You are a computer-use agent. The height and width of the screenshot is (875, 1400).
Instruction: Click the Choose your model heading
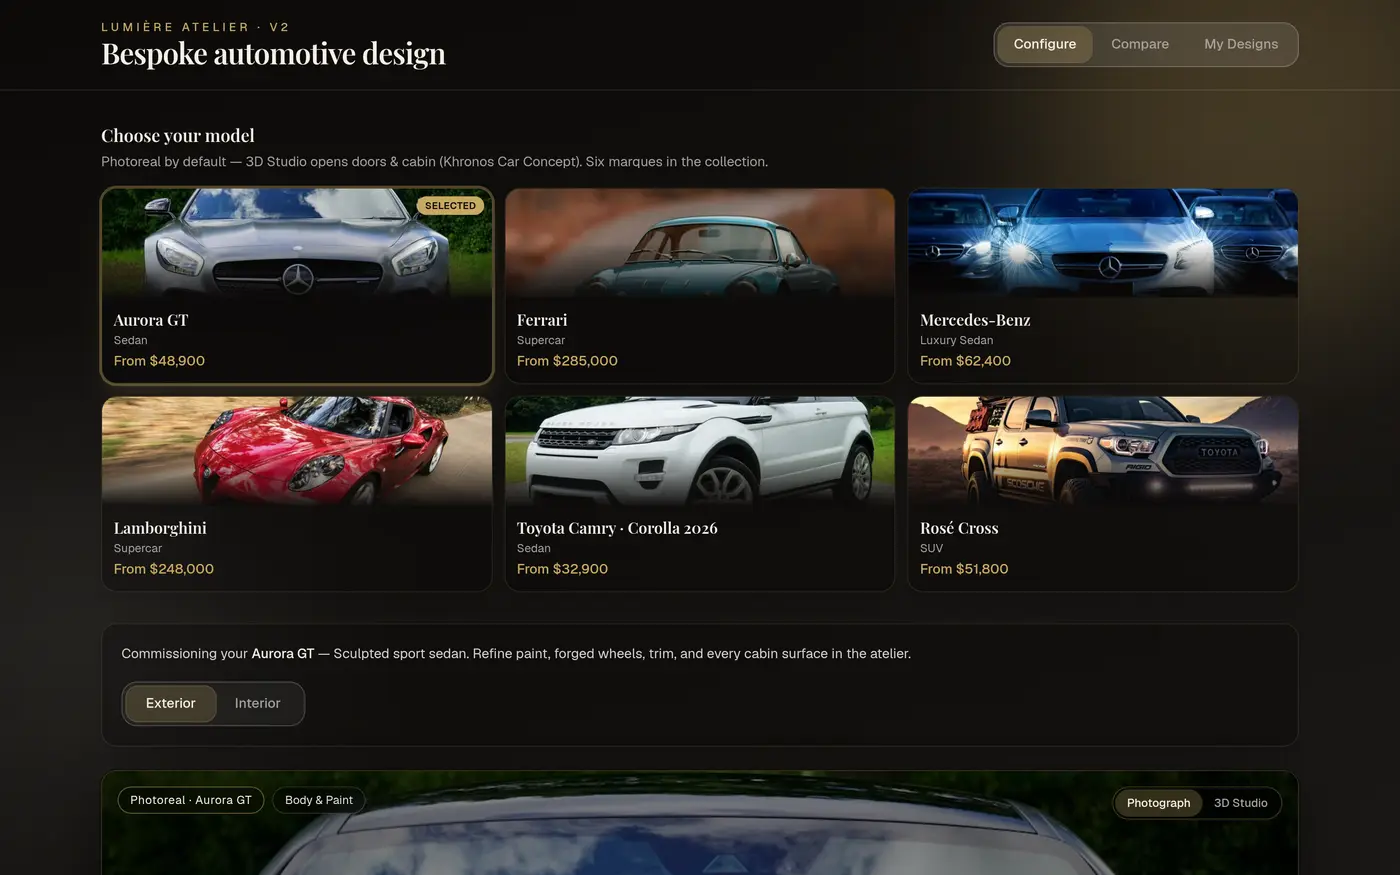pos(178,136)
